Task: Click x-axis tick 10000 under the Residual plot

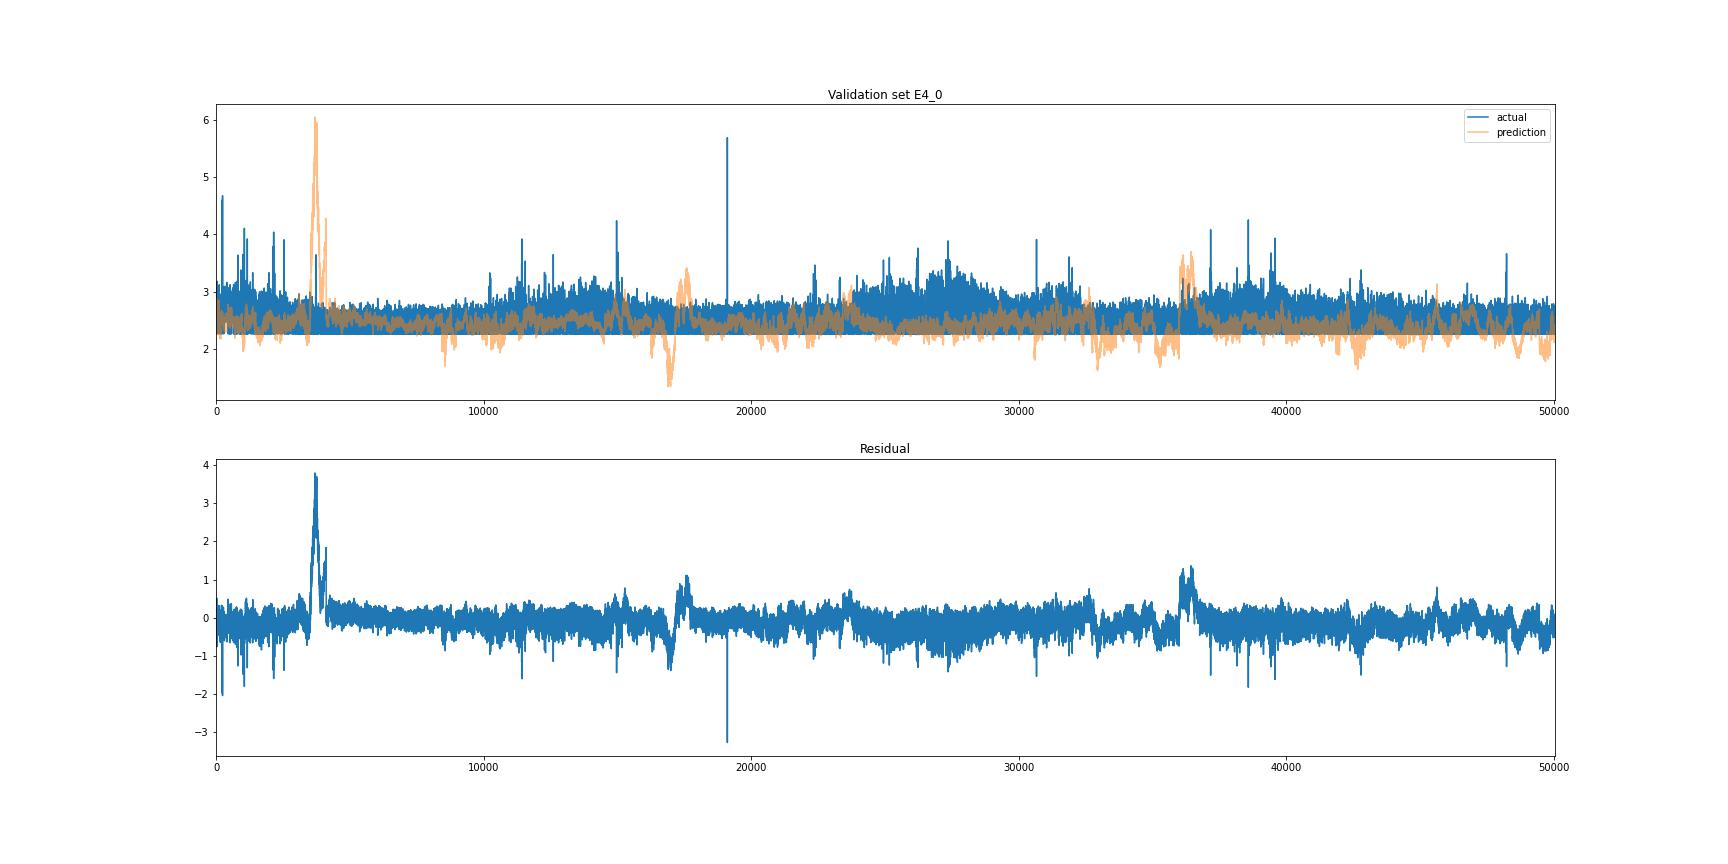Action: tap(483, 767)
